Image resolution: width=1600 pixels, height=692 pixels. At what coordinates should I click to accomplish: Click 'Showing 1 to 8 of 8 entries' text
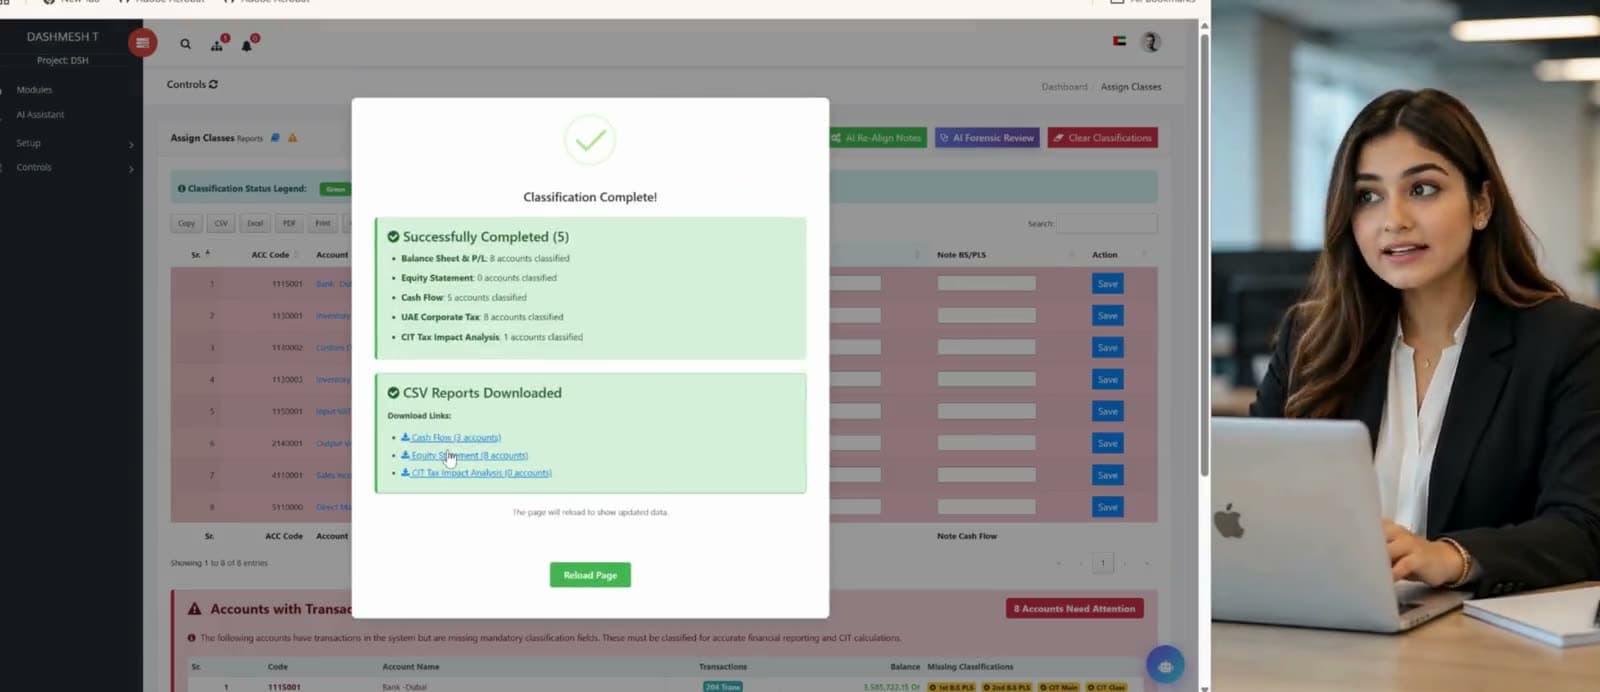click(219, 563)
